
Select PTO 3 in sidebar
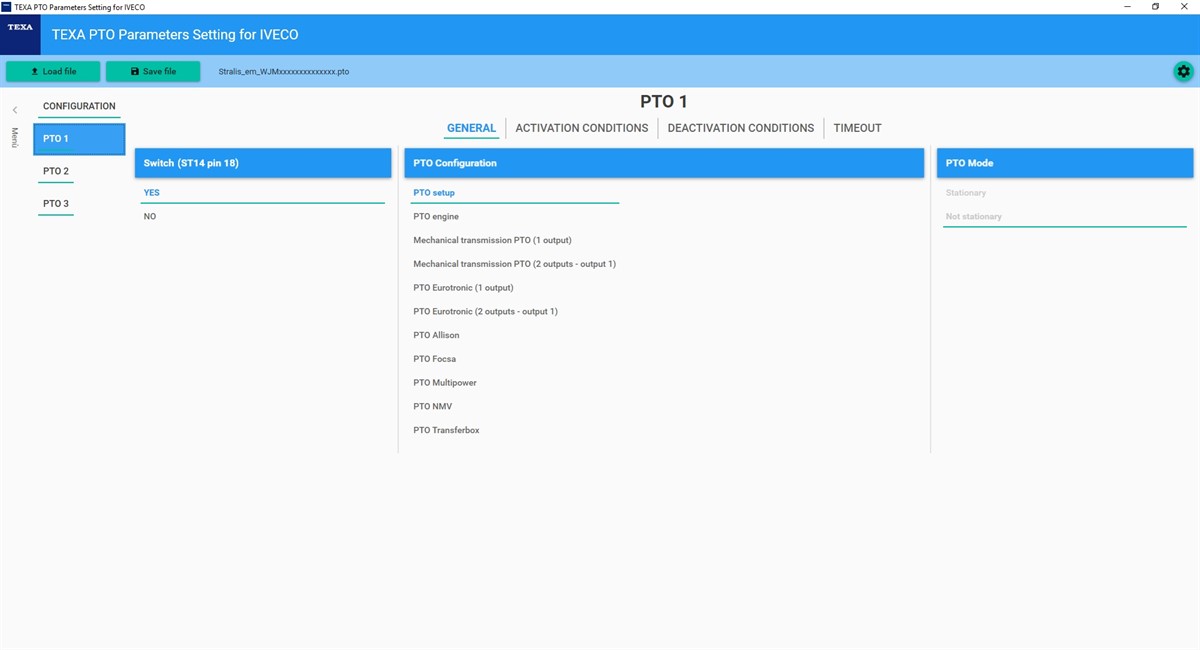pyautogui.click(x=56, y=204)
